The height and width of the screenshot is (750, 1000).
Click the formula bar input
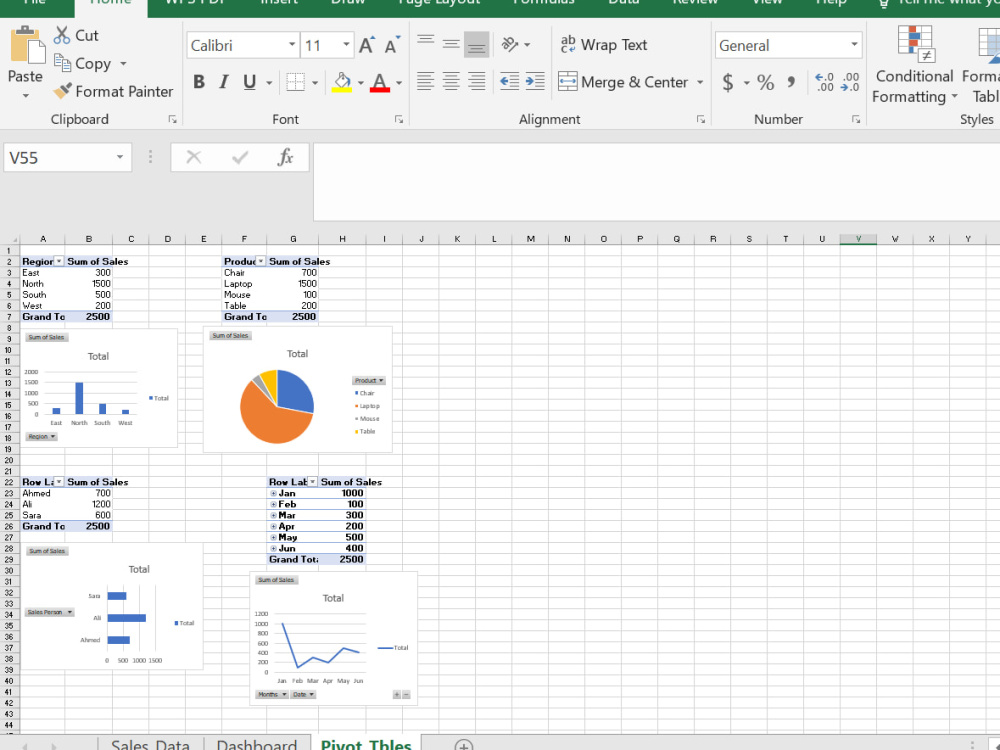click(656, 182)
